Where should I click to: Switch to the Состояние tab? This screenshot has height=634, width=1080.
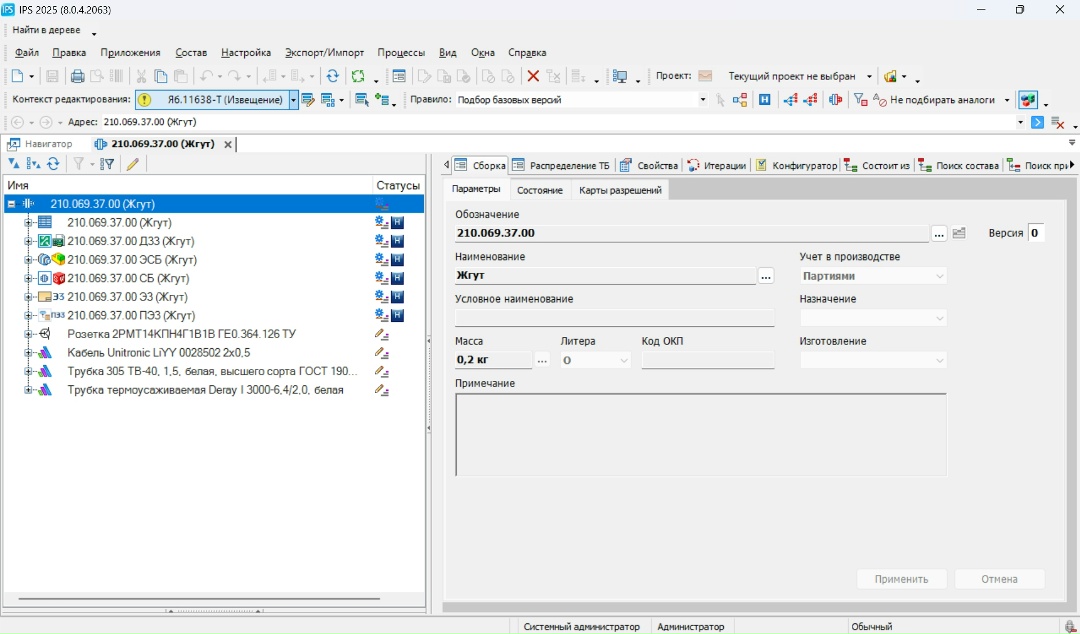(x=539, y=190)
